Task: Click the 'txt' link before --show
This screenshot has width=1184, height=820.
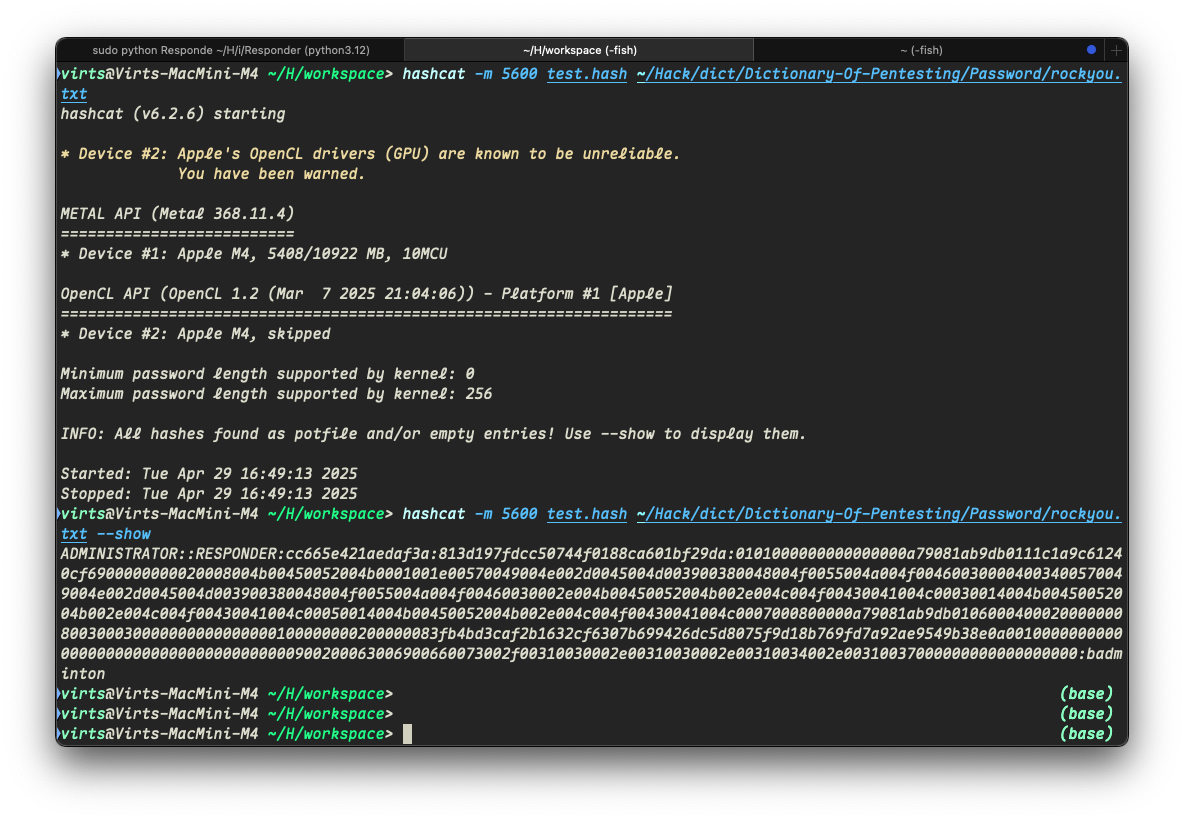Action: tap(74, 534)
